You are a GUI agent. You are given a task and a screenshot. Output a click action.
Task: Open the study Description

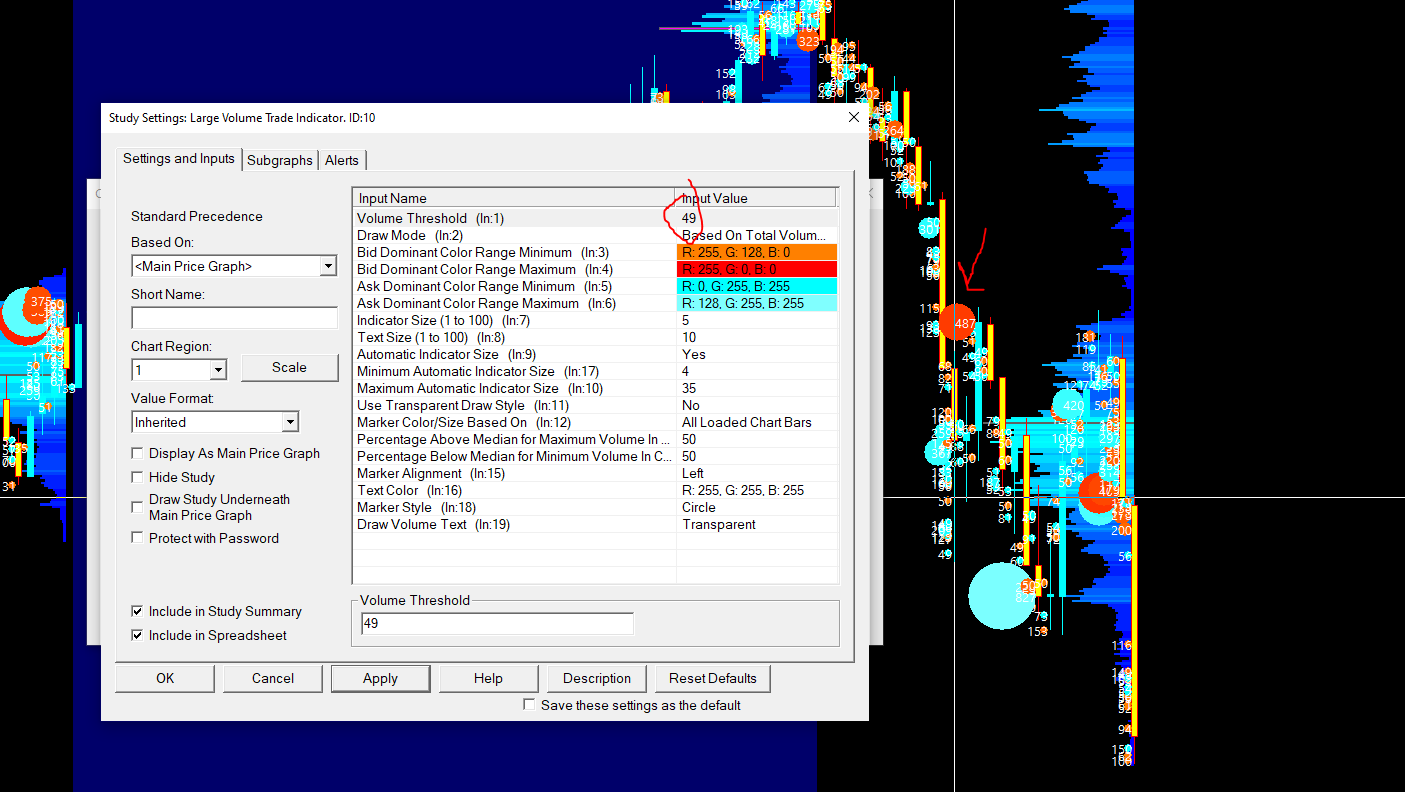[x=596, y=678]
